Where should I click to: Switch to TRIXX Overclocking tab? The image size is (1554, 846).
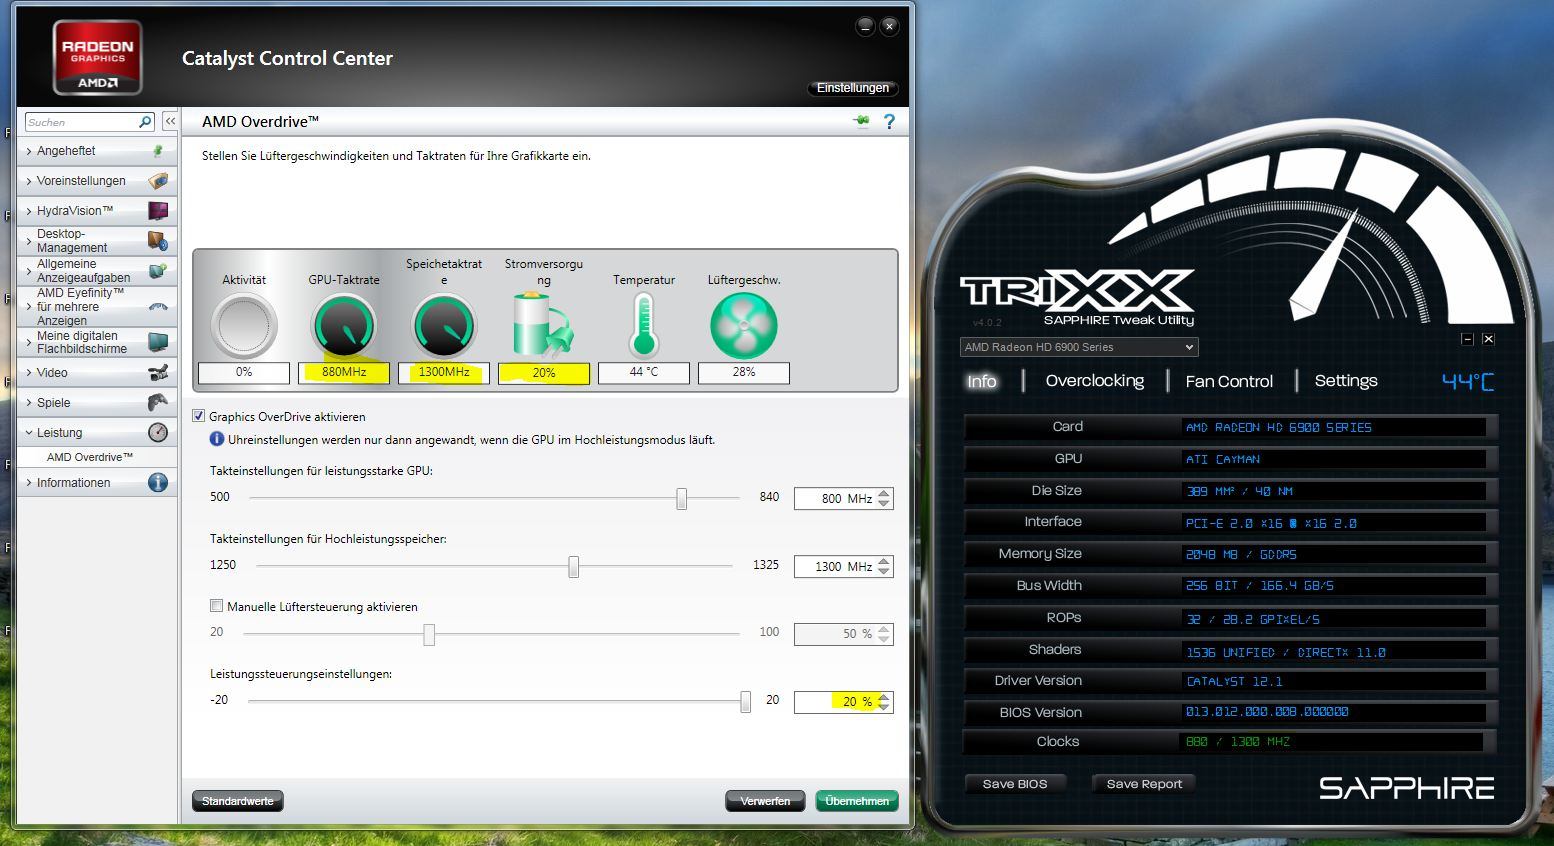pos(1094,381)
